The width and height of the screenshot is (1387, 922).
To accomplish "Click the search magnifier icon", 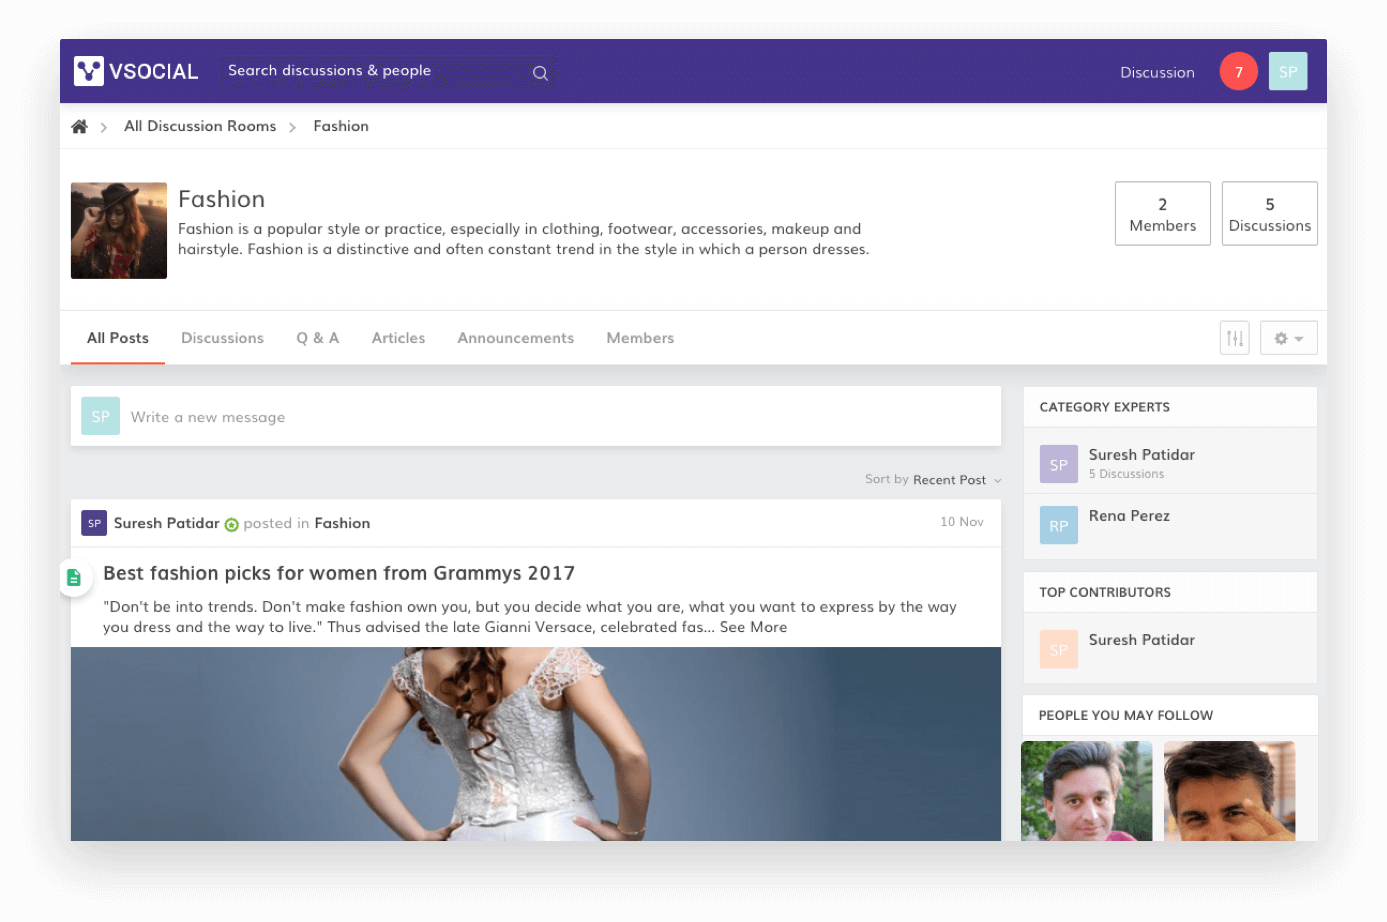I will click(x=540, y=73).
